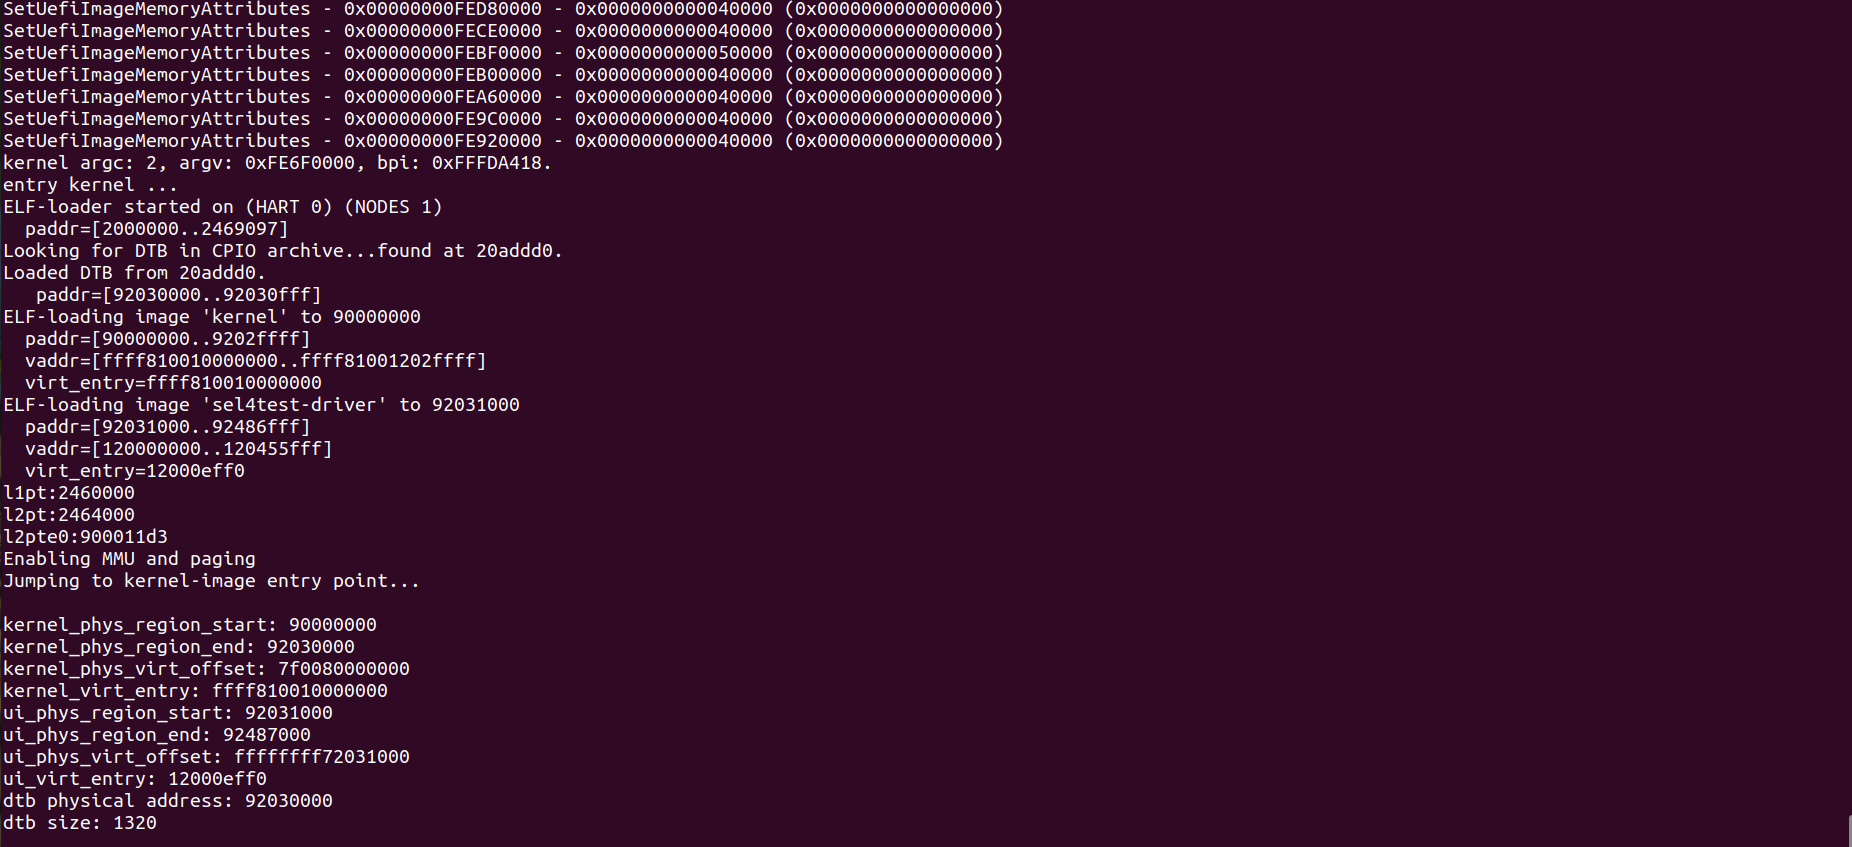Screen dimensions: 1852x847
Task: Click the SetUefiImageMemoryAttributes line with 0x00000000FEB00000
Action: pos(503,75)
